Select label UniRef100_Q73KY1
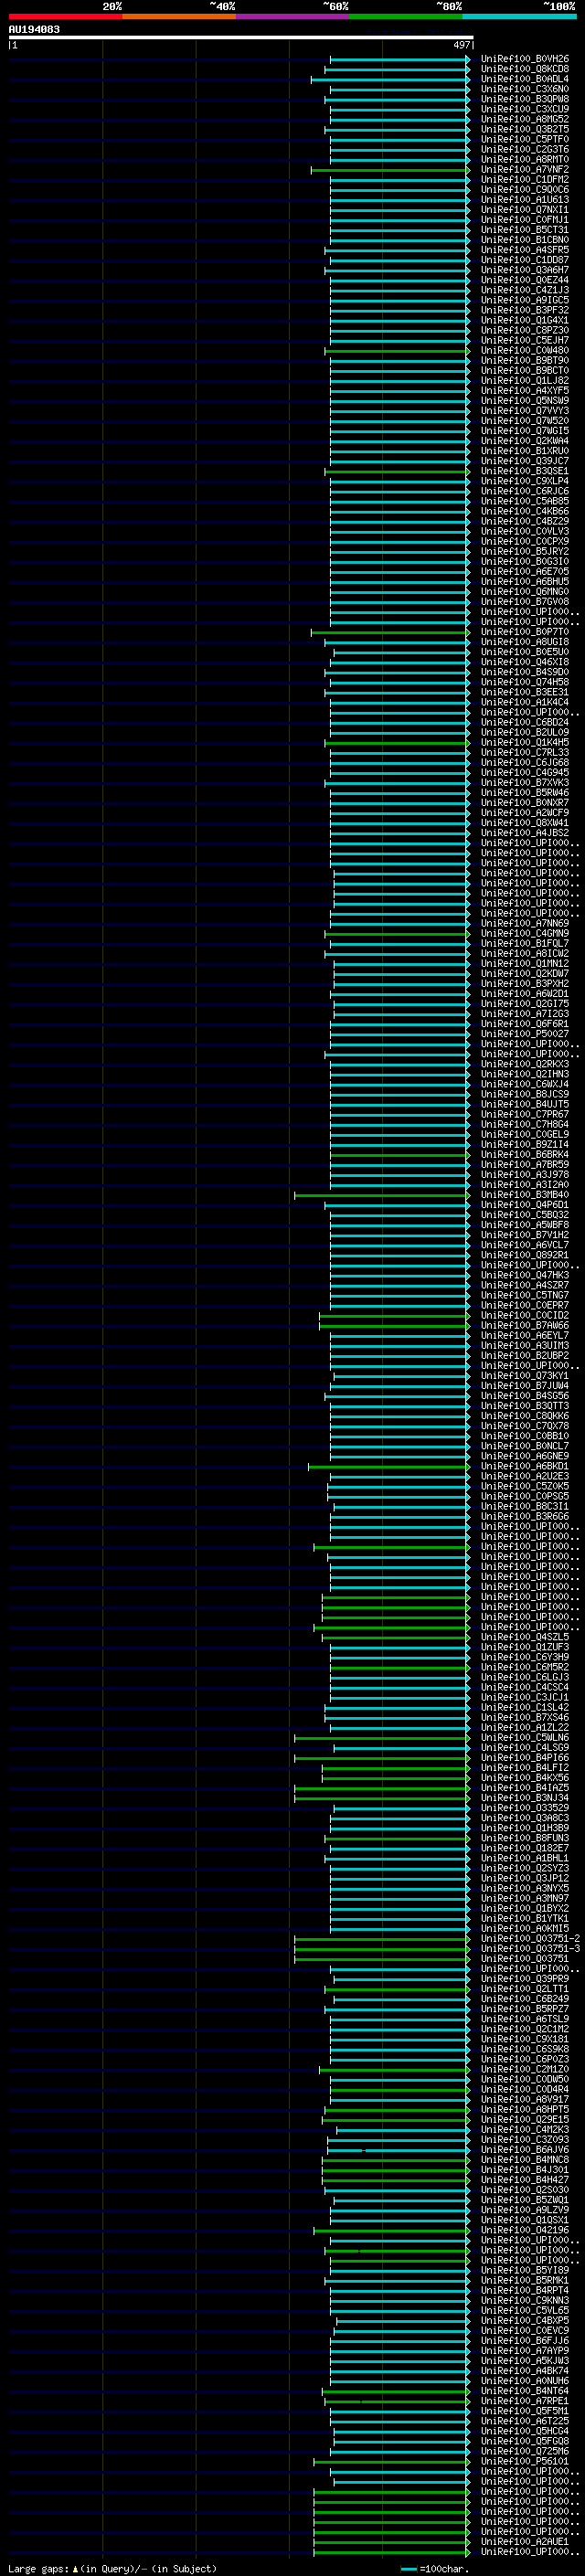 pyautogui.click(x=525, y=1376)
